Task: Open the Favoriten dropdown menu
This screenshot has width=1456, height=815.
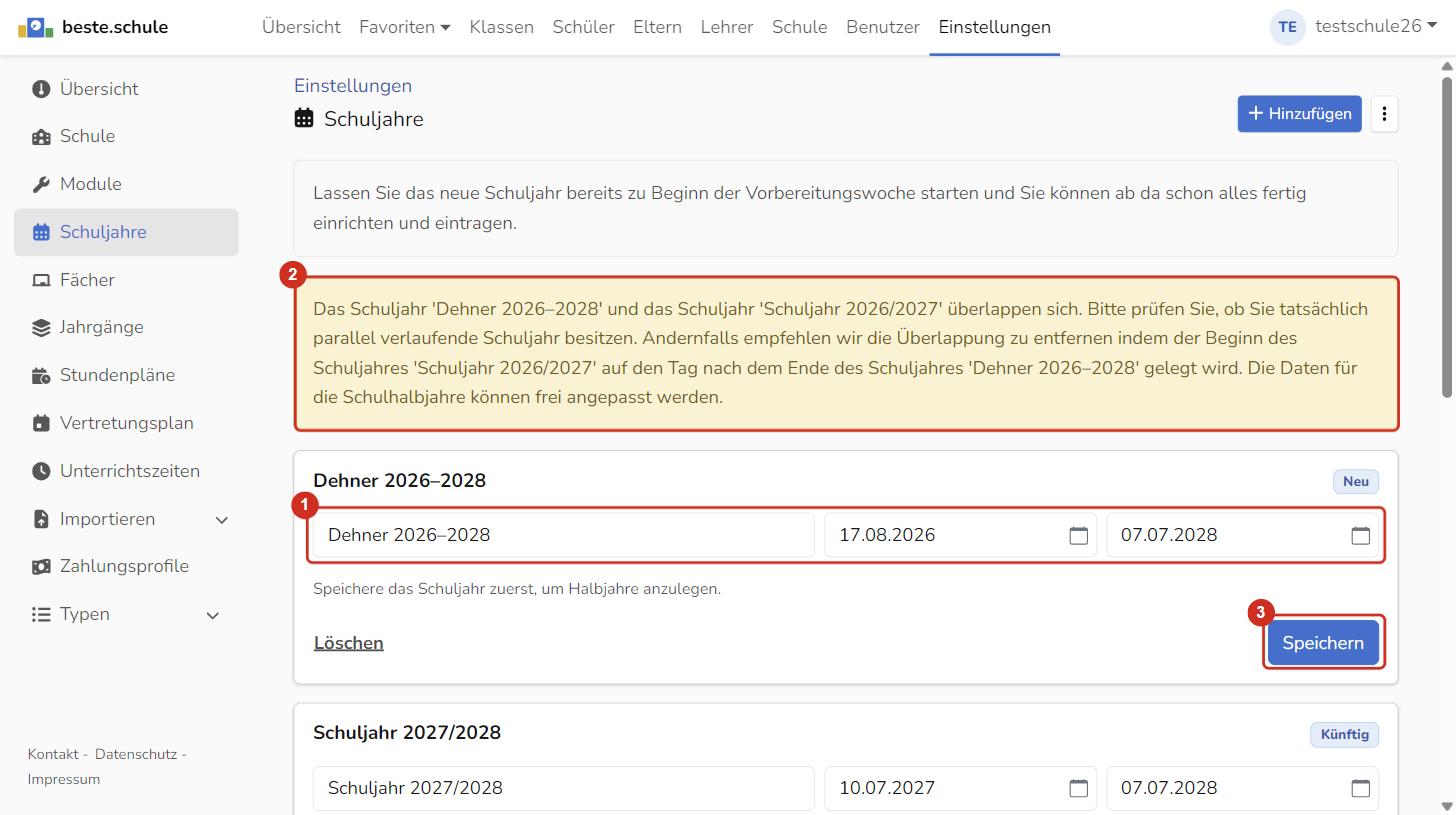Action: (405, 27)
